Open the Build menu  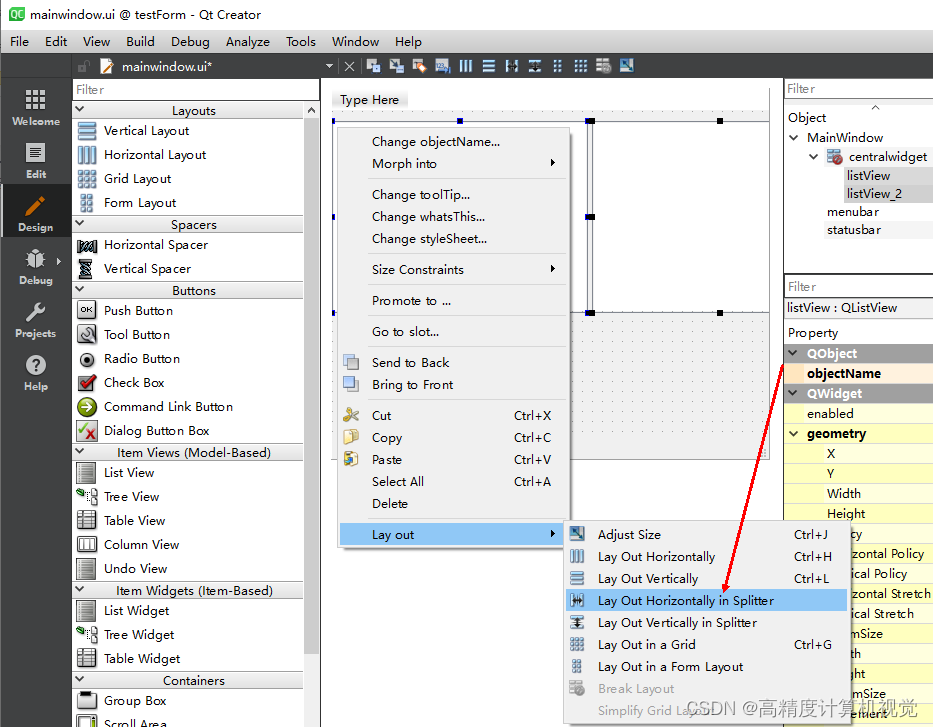point(140,42)
